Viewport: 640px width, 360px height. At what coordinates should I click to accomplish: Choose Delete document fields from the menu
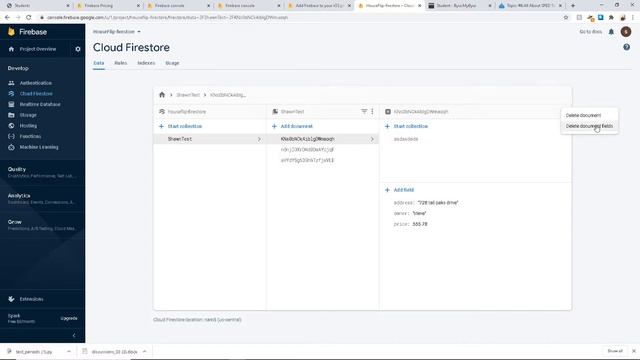coord(589,126)
